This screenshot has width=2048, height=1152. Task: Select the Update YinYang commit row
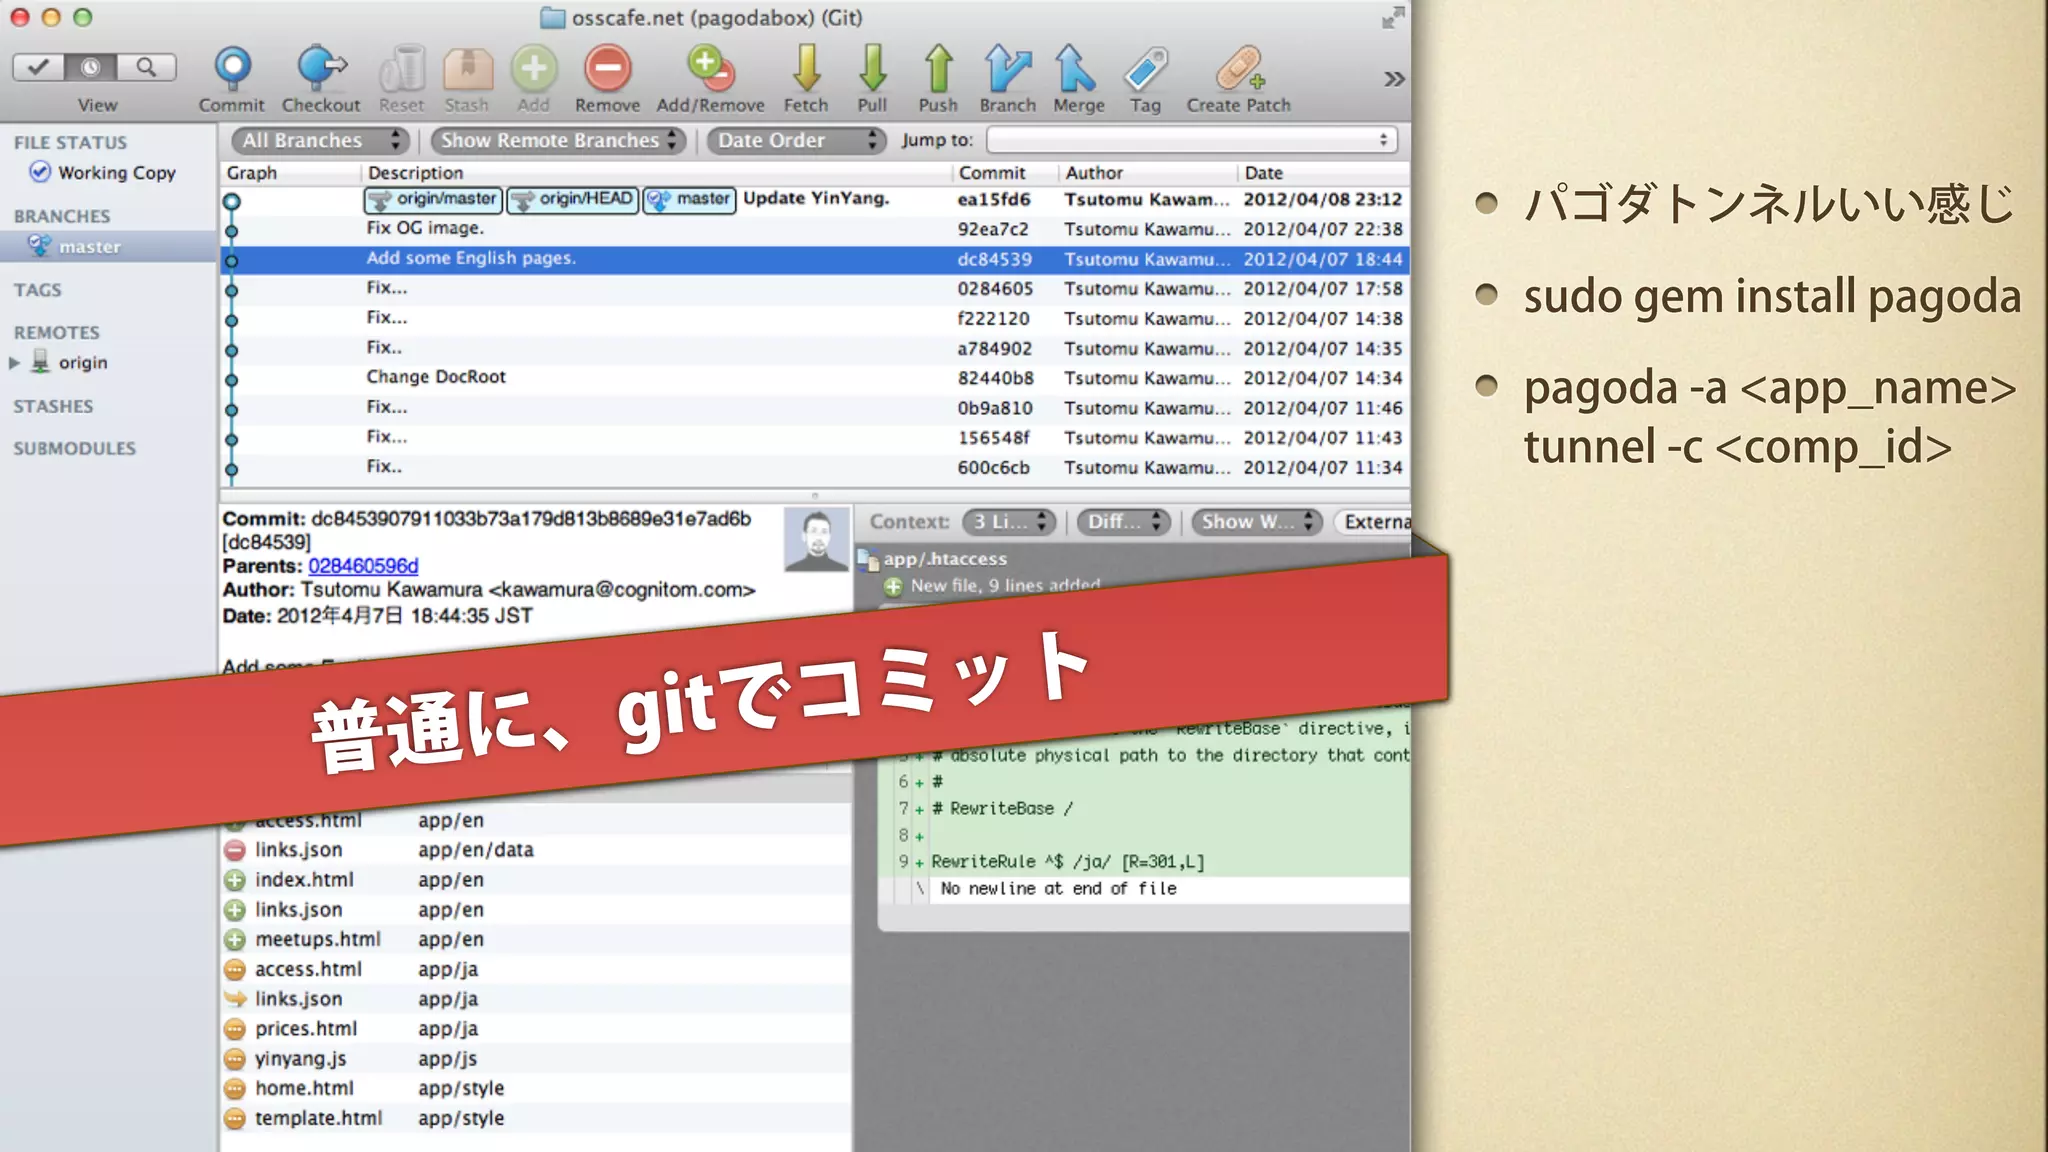point(815,200)
